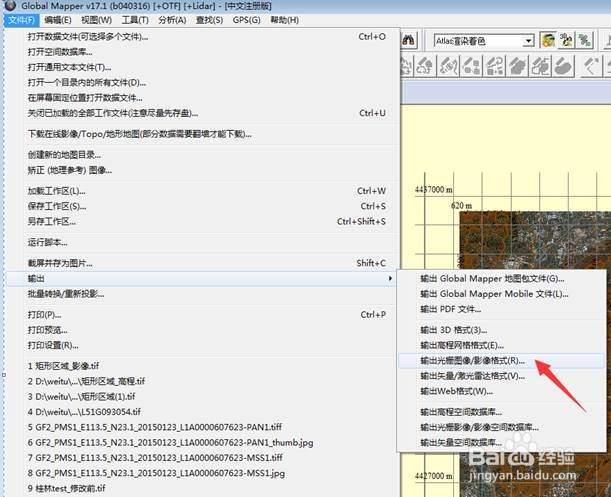Open recent file 8 ending MSS1.jpg
611x497 pixels.
(203, 473)
